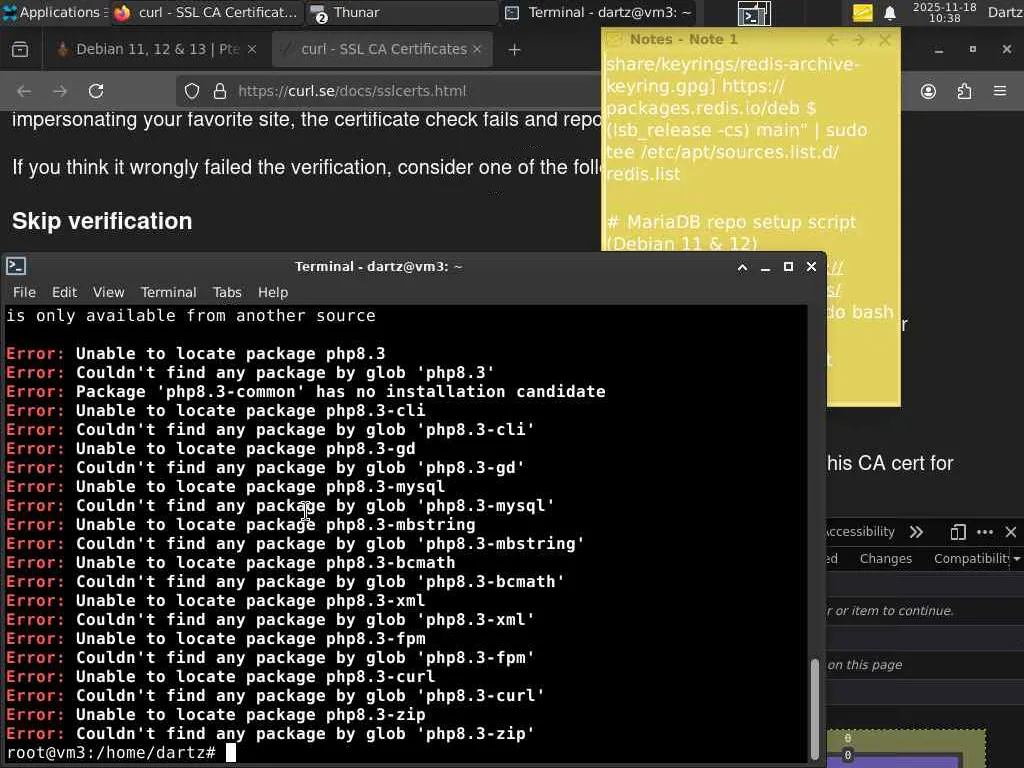Go forward with the browser forward arrow

60,91
